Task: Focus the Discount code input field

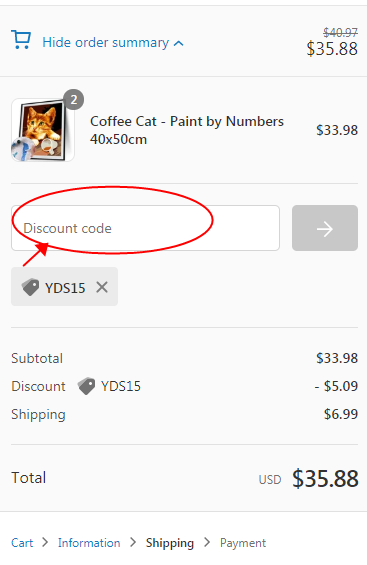Action: pos(146,228)
